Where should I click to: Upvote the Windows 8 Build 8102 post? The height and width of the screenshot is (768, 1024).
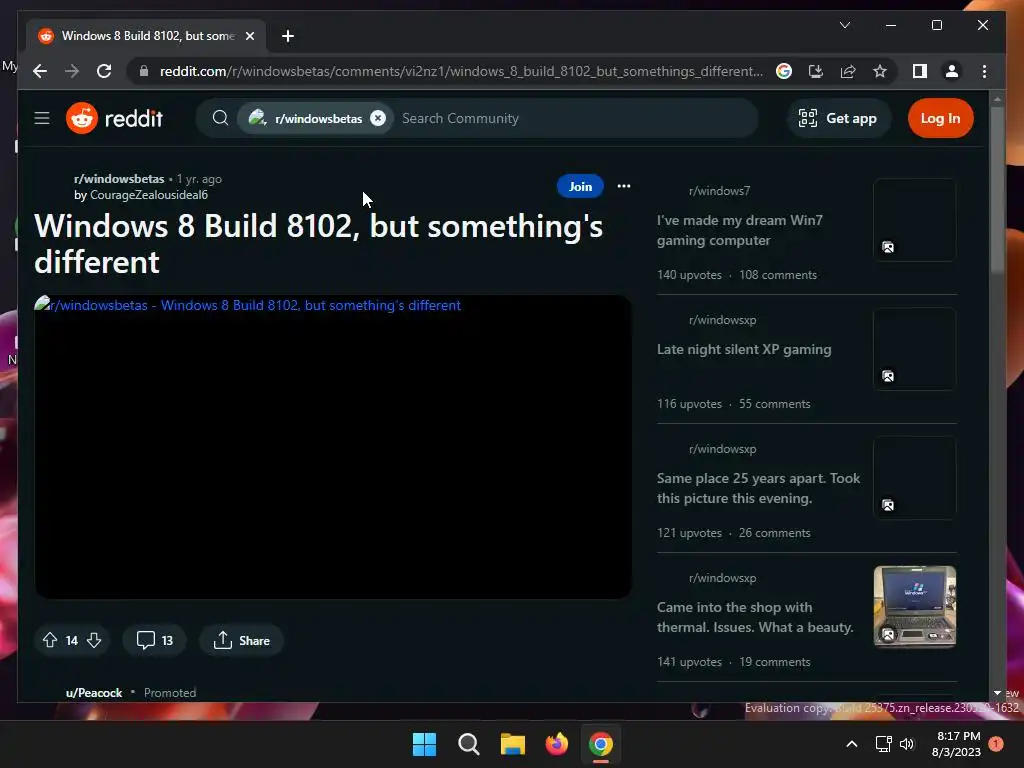50,641
